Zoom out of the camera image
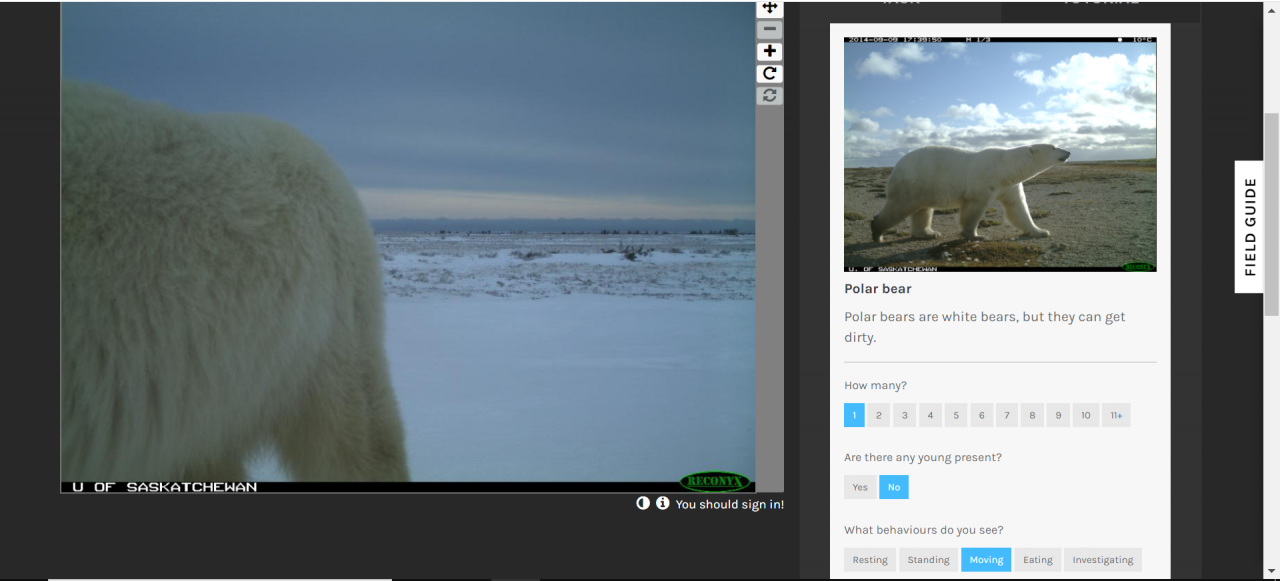This screenshot has width=1280, height=581. 769,29
